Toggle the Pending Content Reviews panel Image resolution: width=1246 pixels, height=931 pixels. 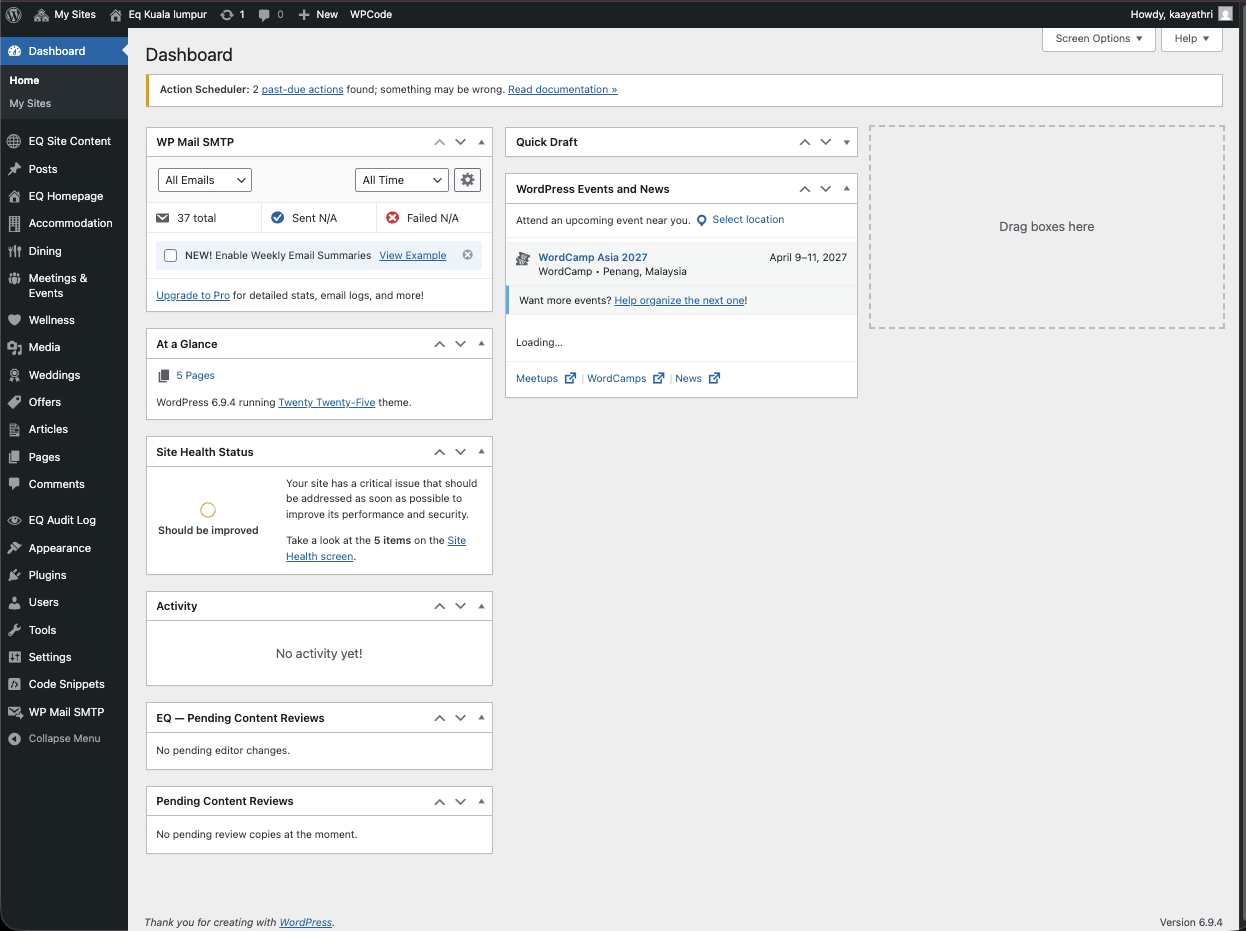[481, 801]
